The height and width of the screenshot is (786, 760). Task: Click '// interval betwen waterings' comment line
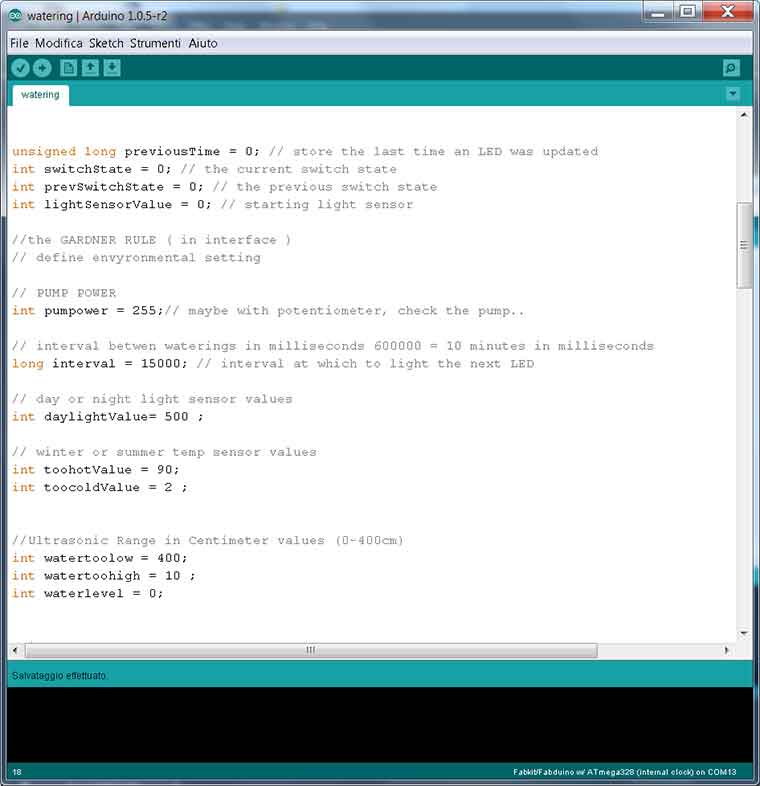[x=333, y=346]
